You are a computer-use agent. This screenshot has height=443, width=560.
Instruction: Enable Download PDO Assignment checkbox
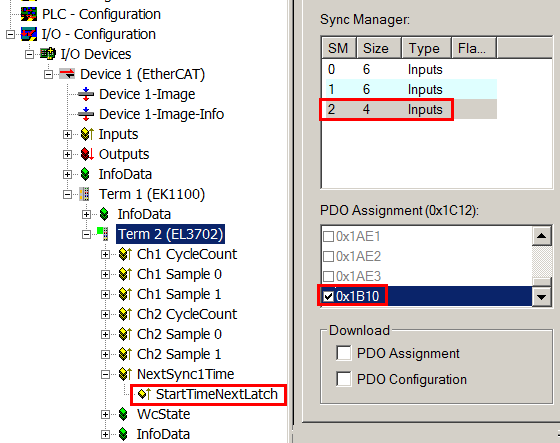pos(344,353)
